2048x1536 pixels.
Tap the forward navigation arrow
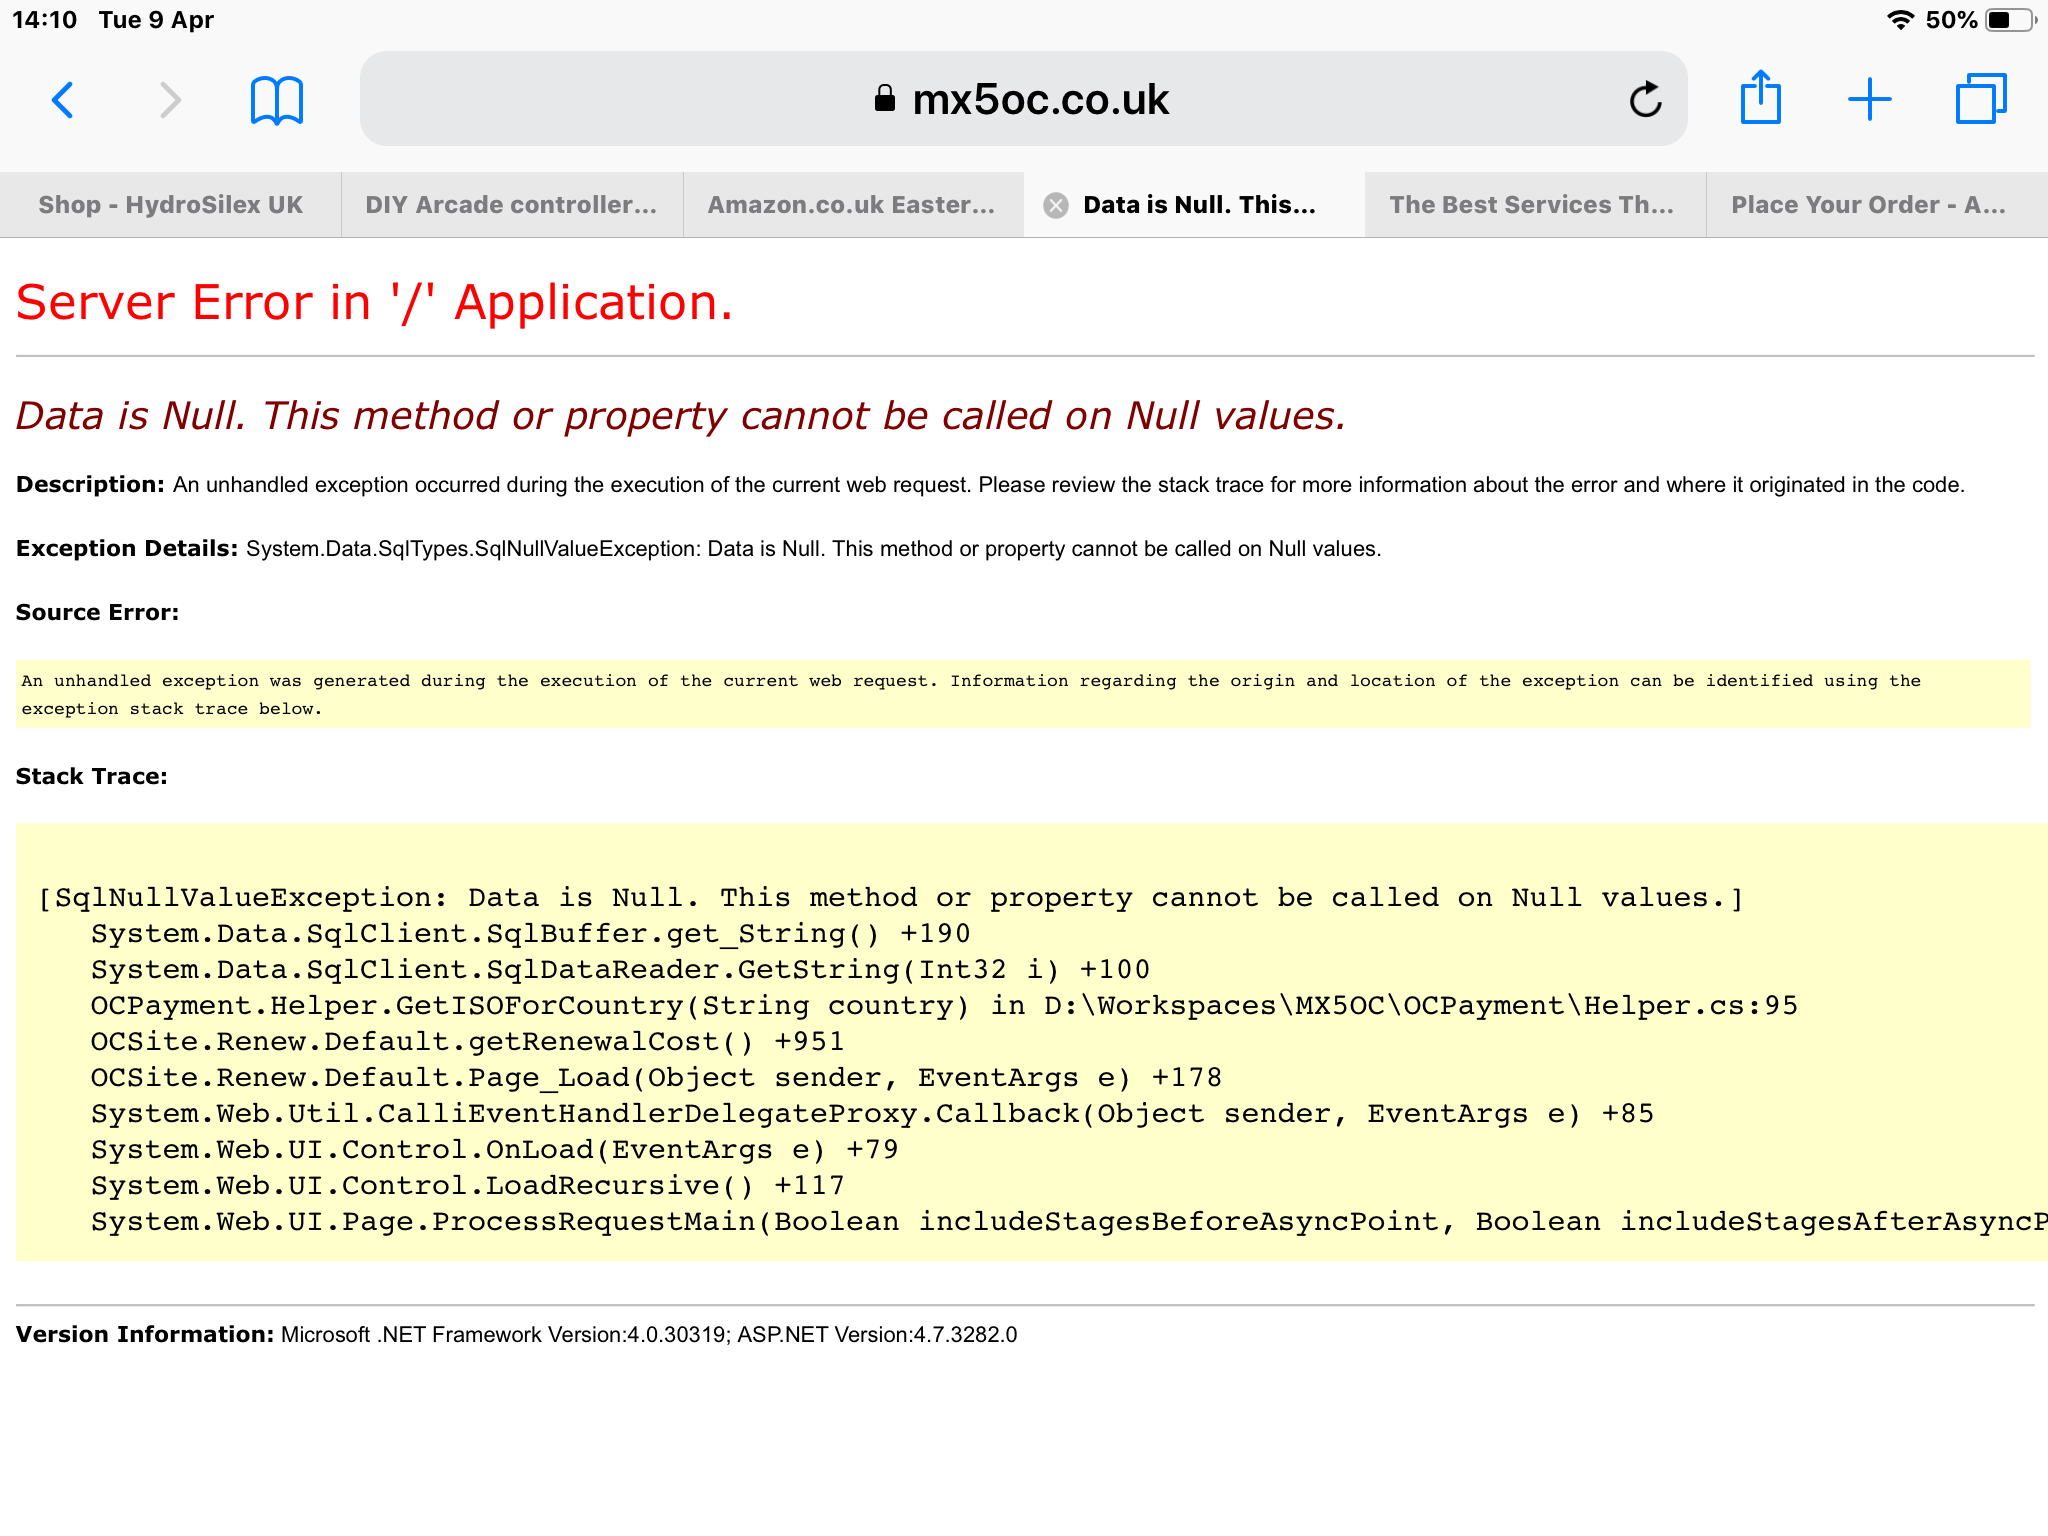[171, 100]
